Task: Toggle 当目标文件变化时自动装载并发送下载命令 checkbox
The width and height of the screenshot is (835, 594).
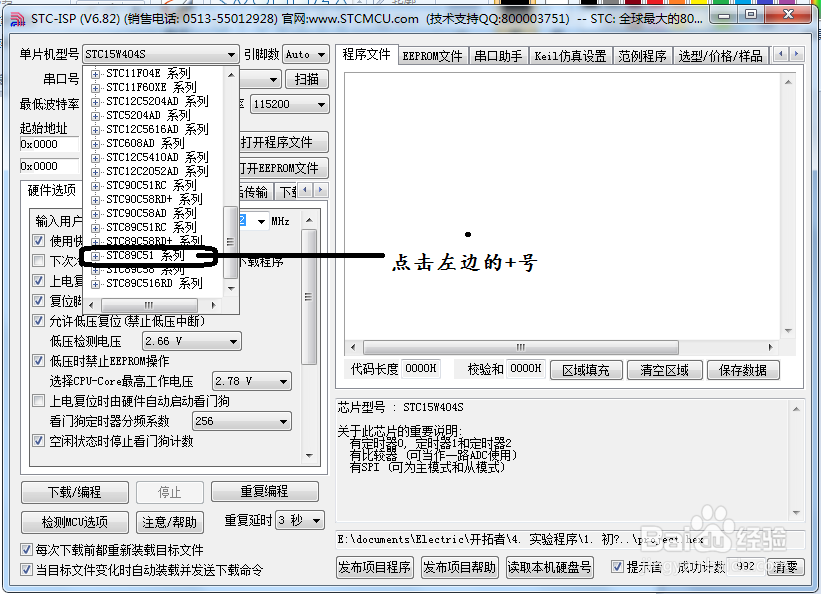Action: click(x=26, y=569)
